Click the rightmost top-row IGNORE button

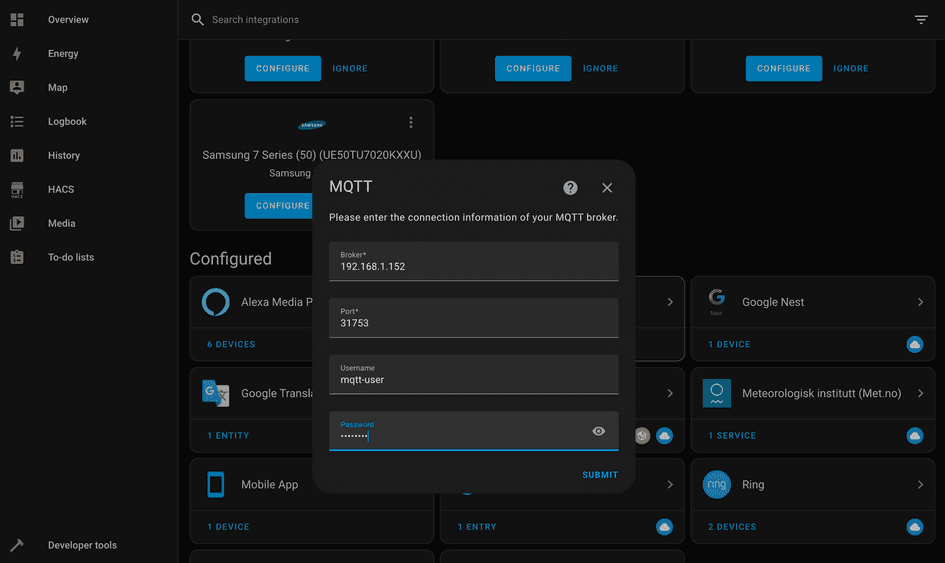[x=850, y=68]
